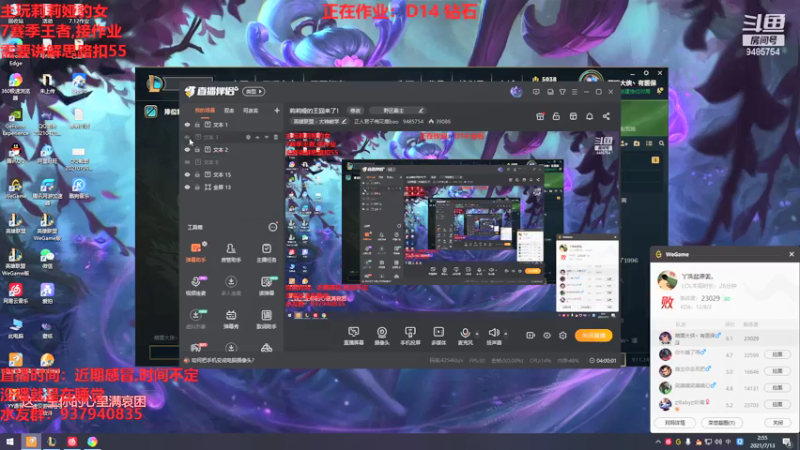Screen dimensions: 800x450
Task: Switch to the second scene tab
Action: pyautogui.click(x=229, y=110)
